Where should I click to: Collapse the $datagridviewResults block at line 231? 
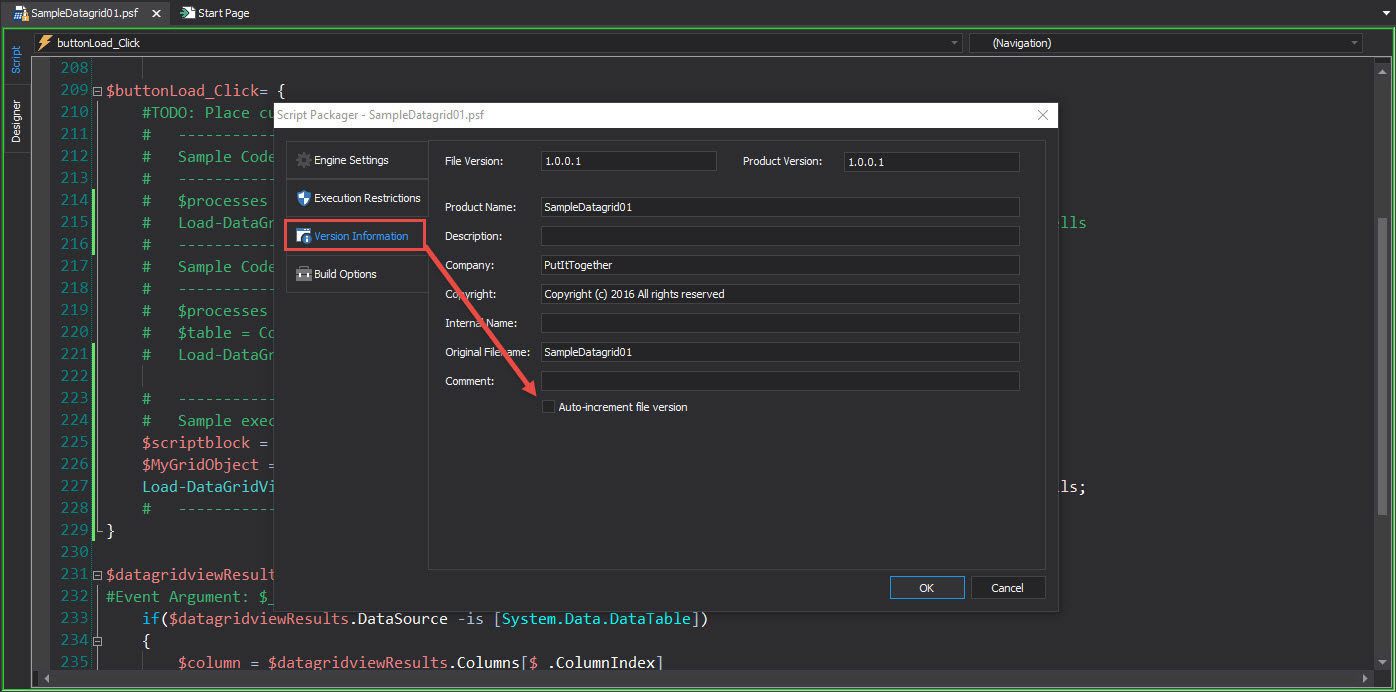tap(97, 575)
